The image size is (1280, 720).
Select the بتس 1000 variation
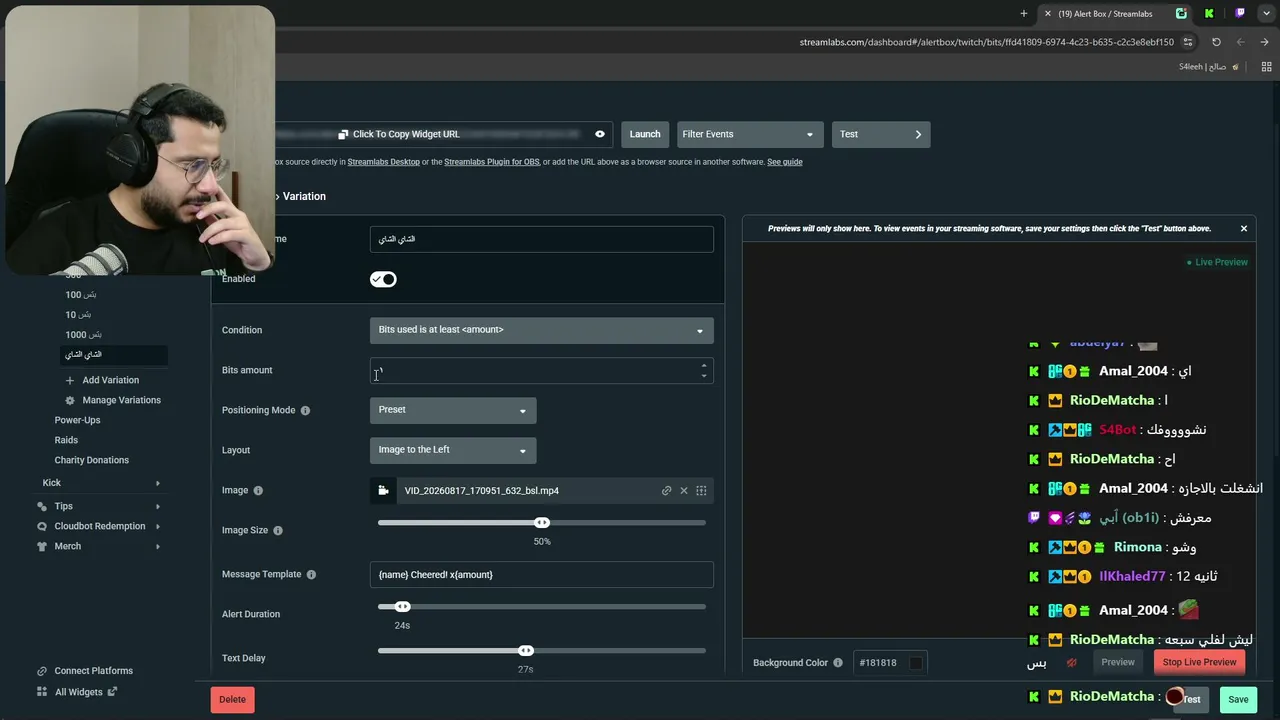pyautogui.click(x=84, y=335)
